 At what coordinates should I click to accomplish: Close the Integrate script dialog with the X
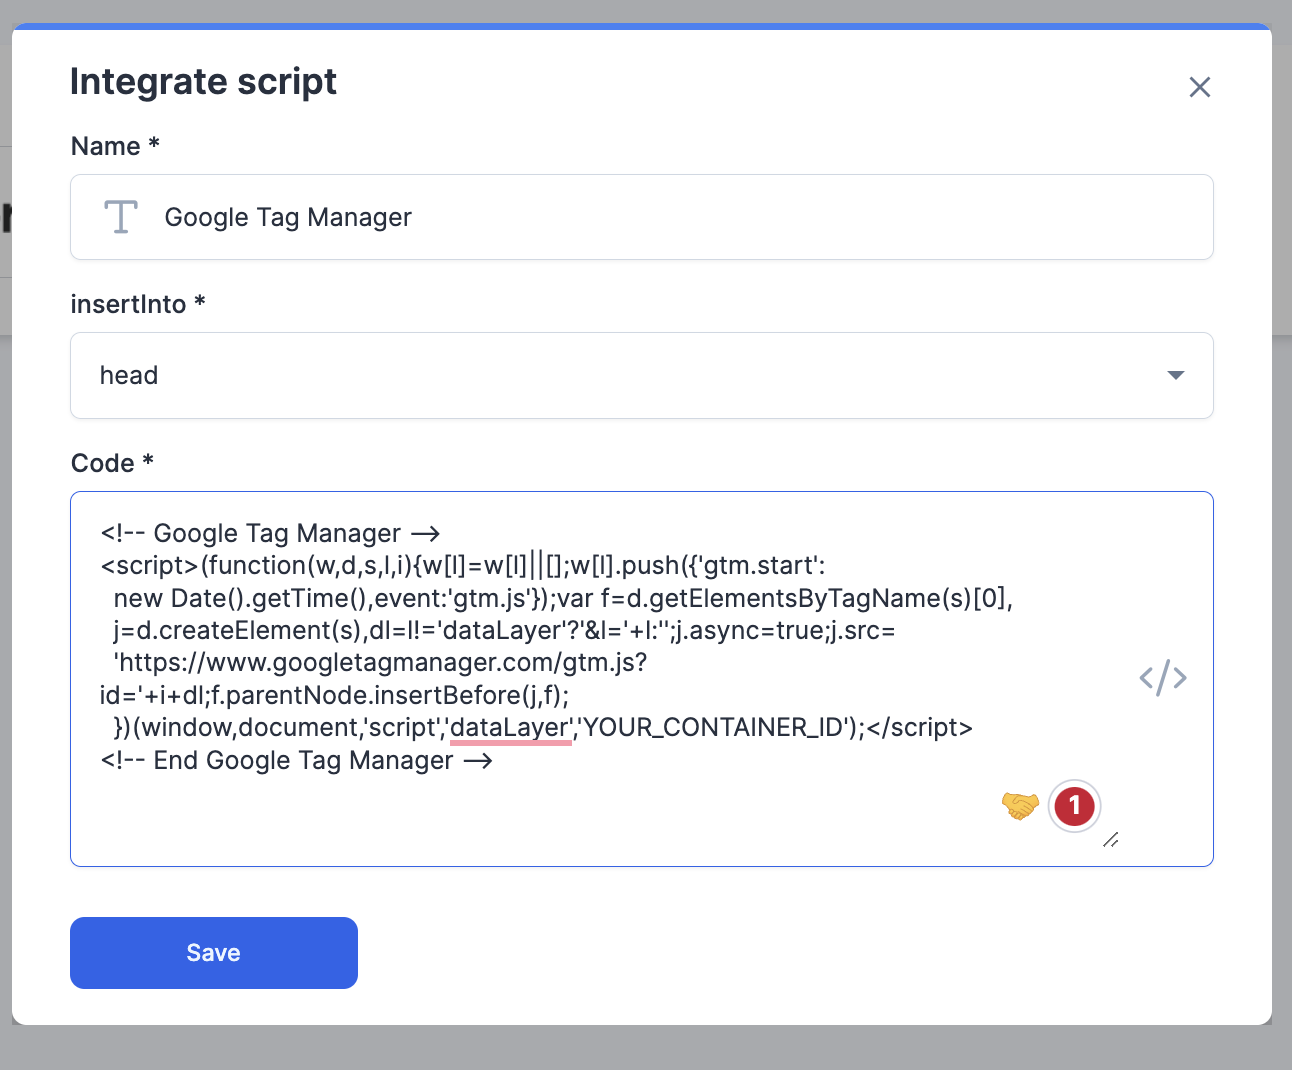coord(1199,87)
